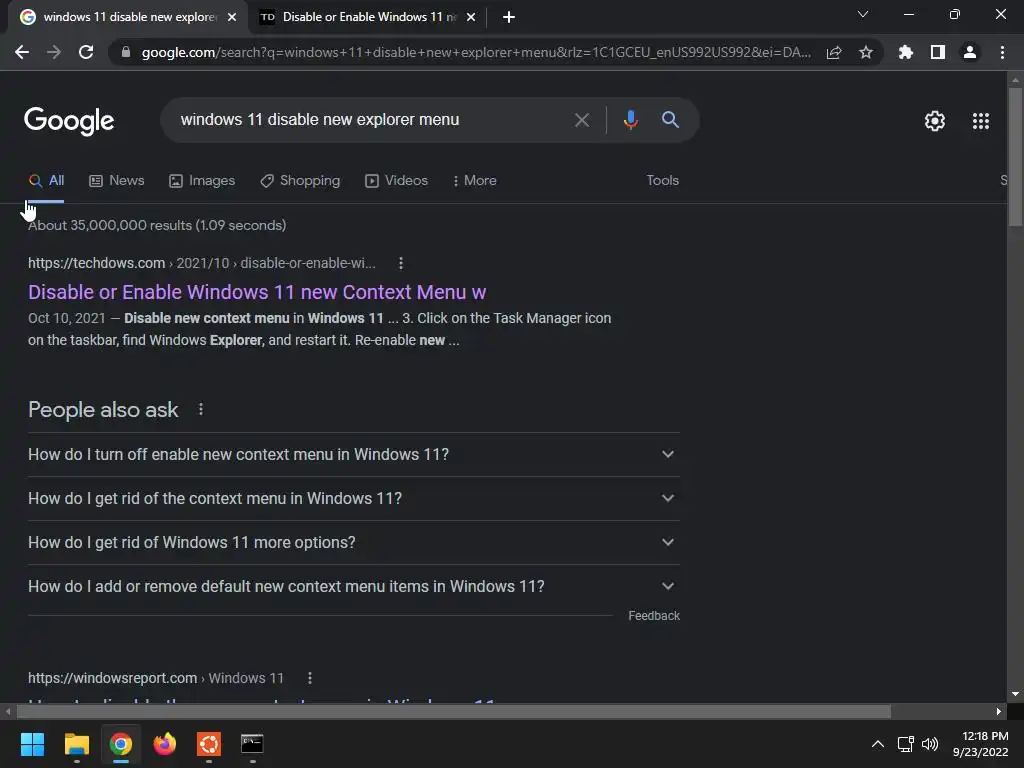1024x768 pixels.
Task: Click the "About 35,000,000 results" text
Action: coord(157,225)
